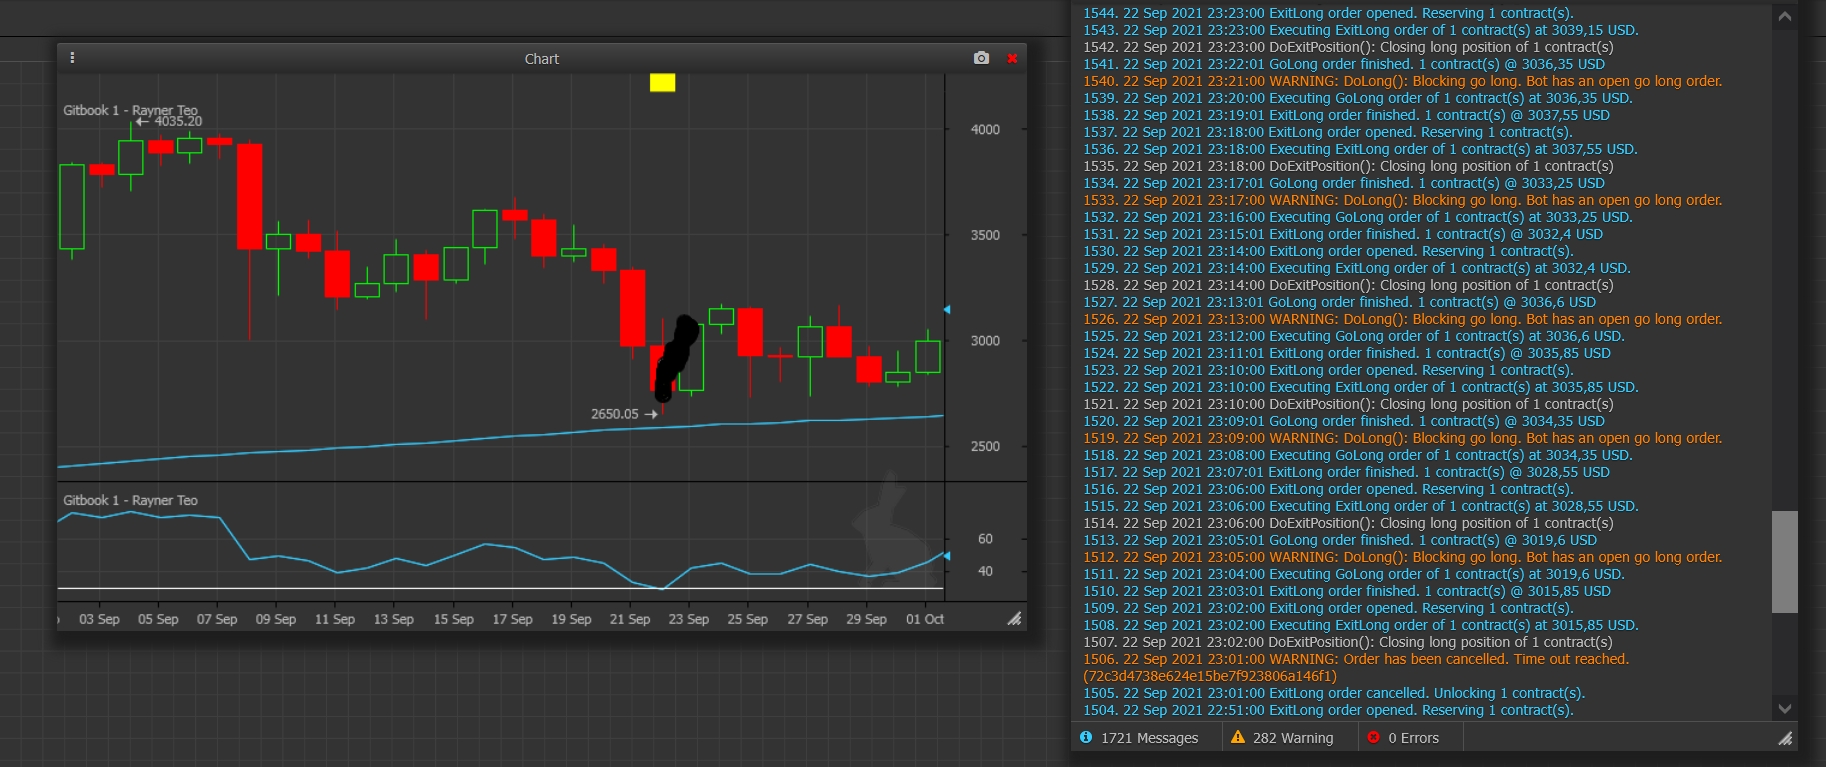Click the log panel scrollbar thumb

point(1784,561)
